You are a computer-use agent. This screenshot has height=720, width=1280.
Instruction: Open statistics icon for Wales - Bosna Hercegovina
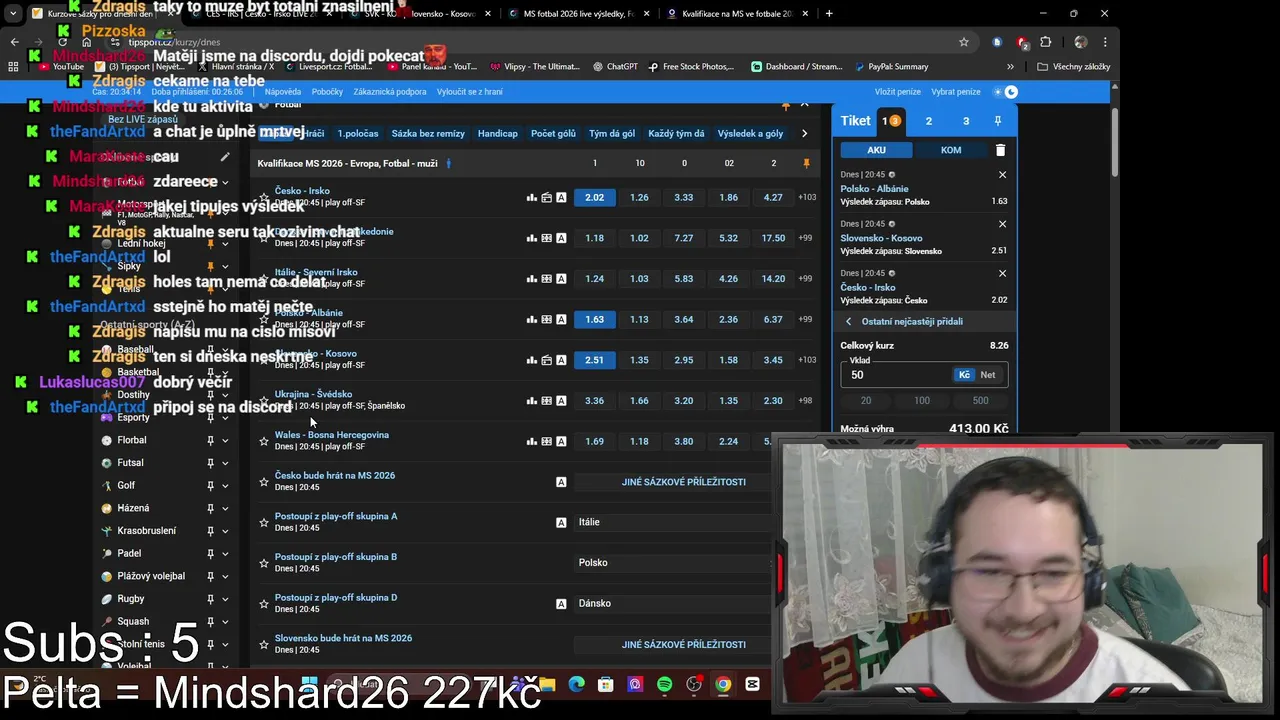[532, 441]
